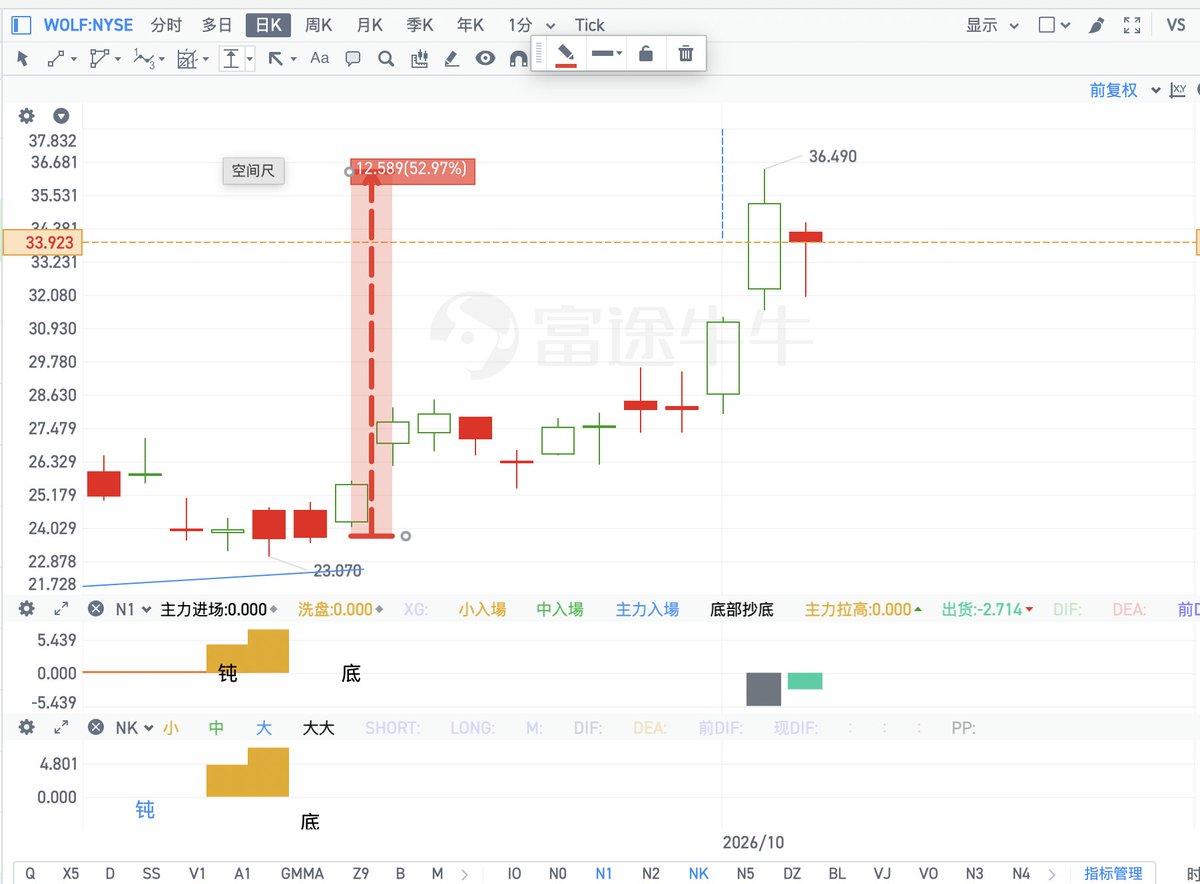The height and width of the screenshot is (884, 1200).
Task: Open the line color pen in floating toolbar
Action: (566, 54)
